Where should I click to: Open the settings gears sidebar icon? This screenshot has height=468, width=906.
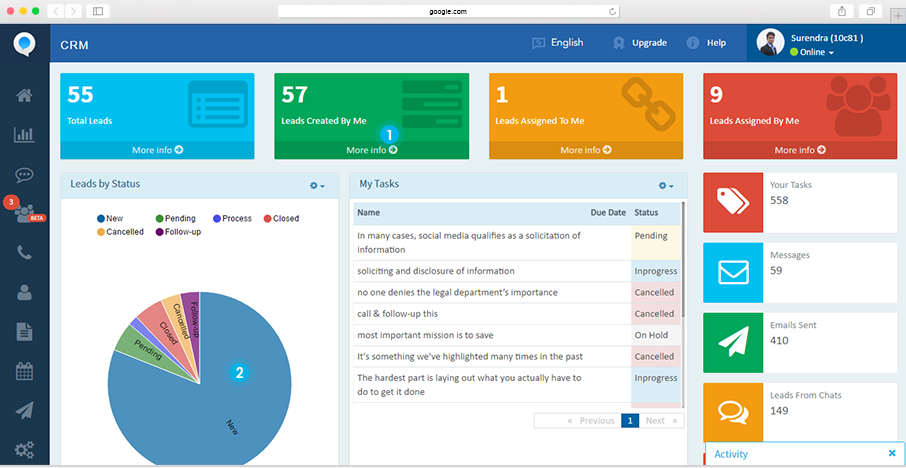[24, 450]
